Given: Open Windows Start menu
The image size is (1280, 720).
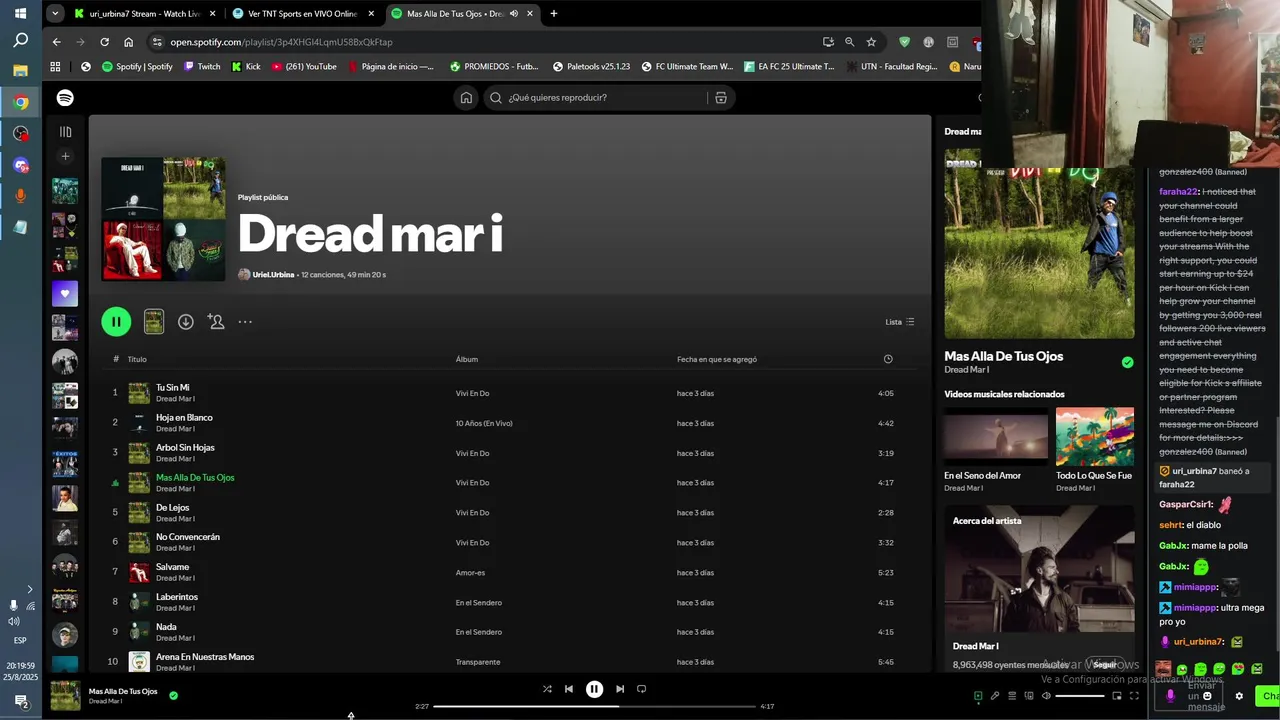Looking at the screenshot, I should [x=20, y=14].
